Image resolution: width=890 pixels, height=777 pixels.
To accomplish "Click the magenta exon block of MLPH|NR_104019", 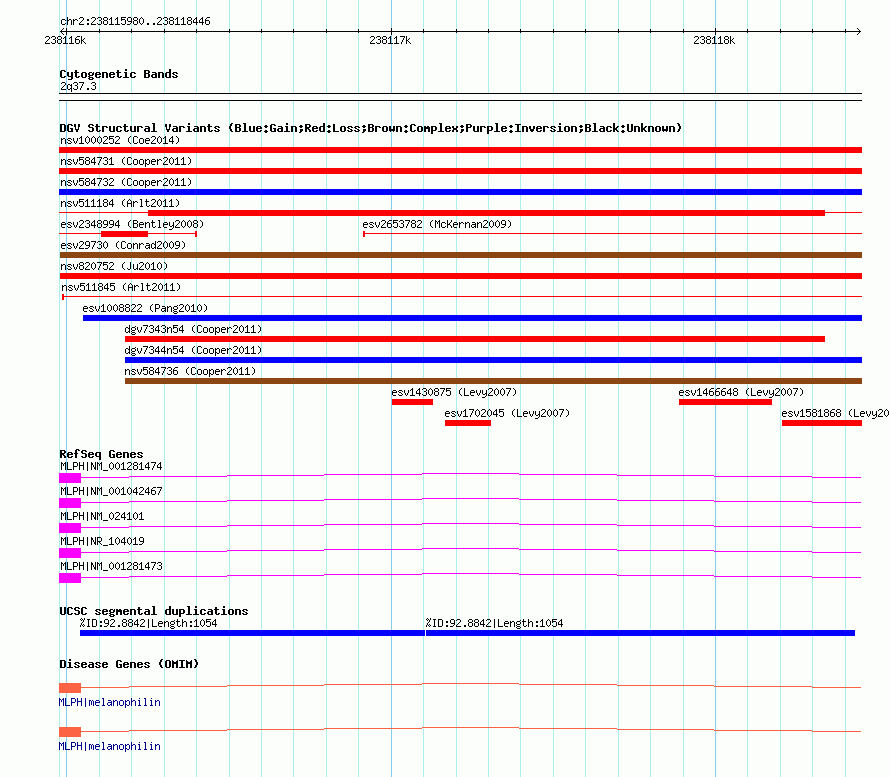I will coord(70,553).
